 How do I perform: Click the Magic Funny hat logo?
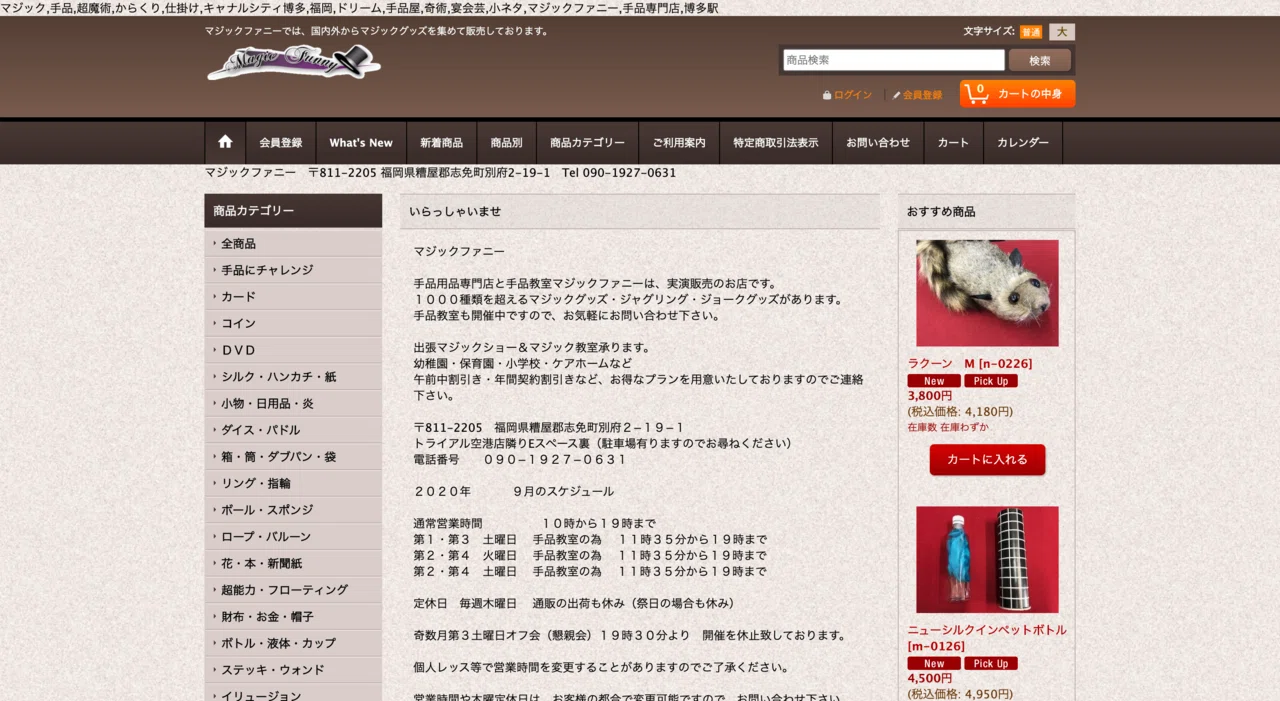tap(293, 63)
